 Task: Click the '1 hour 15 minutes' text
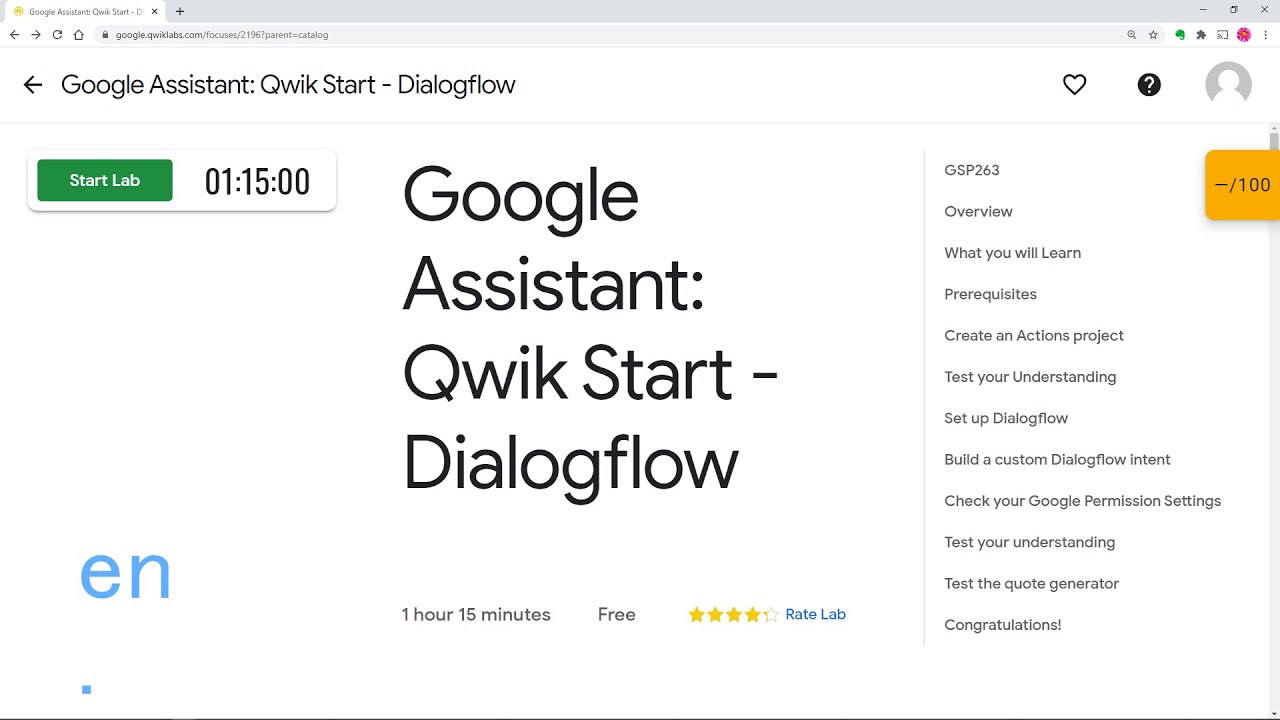point(476,615)
